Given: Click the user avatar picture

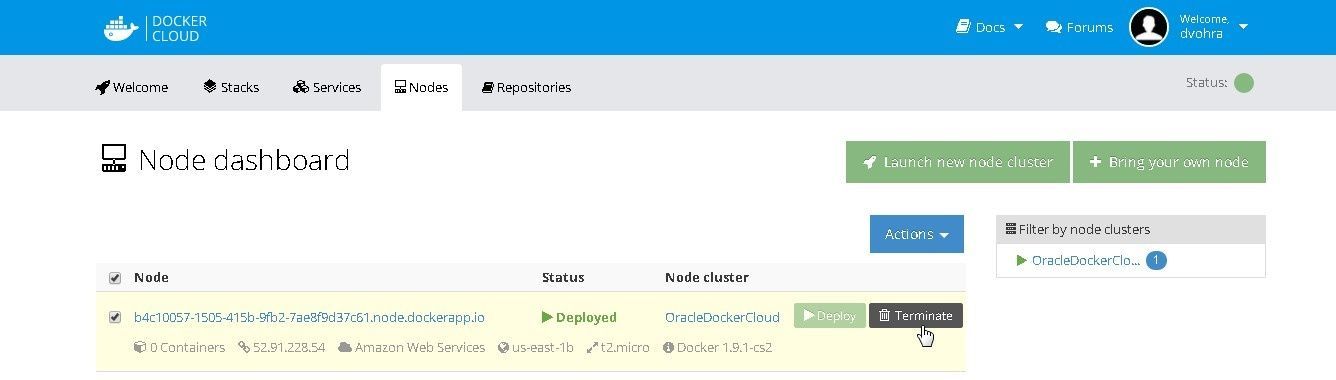Looking at the screenshot, I should click(1149, 27).
